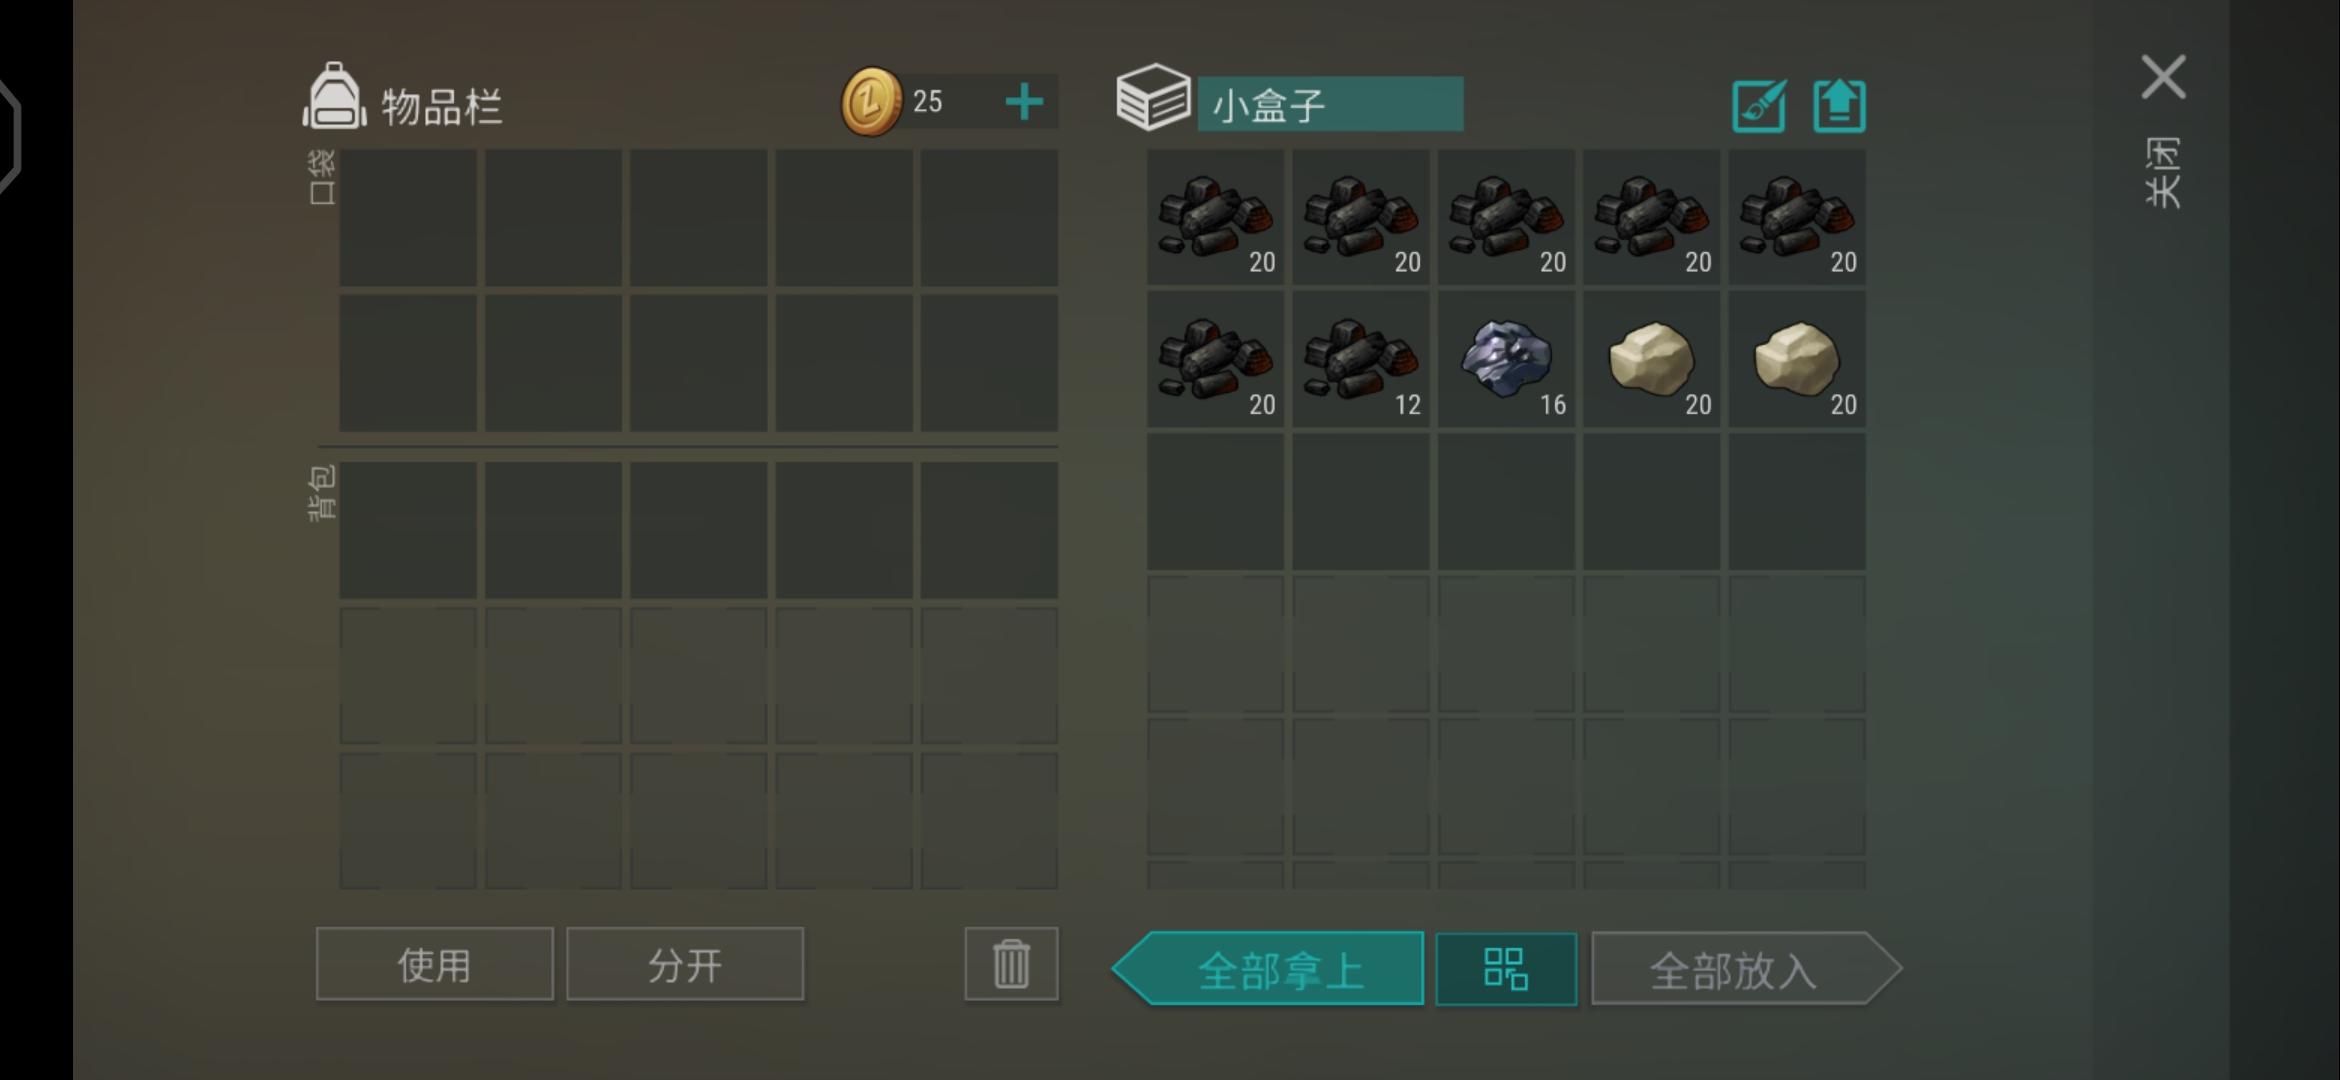Viewport: 2340px width, 1080px height.
Task: Select the last limestone stack in the box
Action: [x=1797, y=360]
